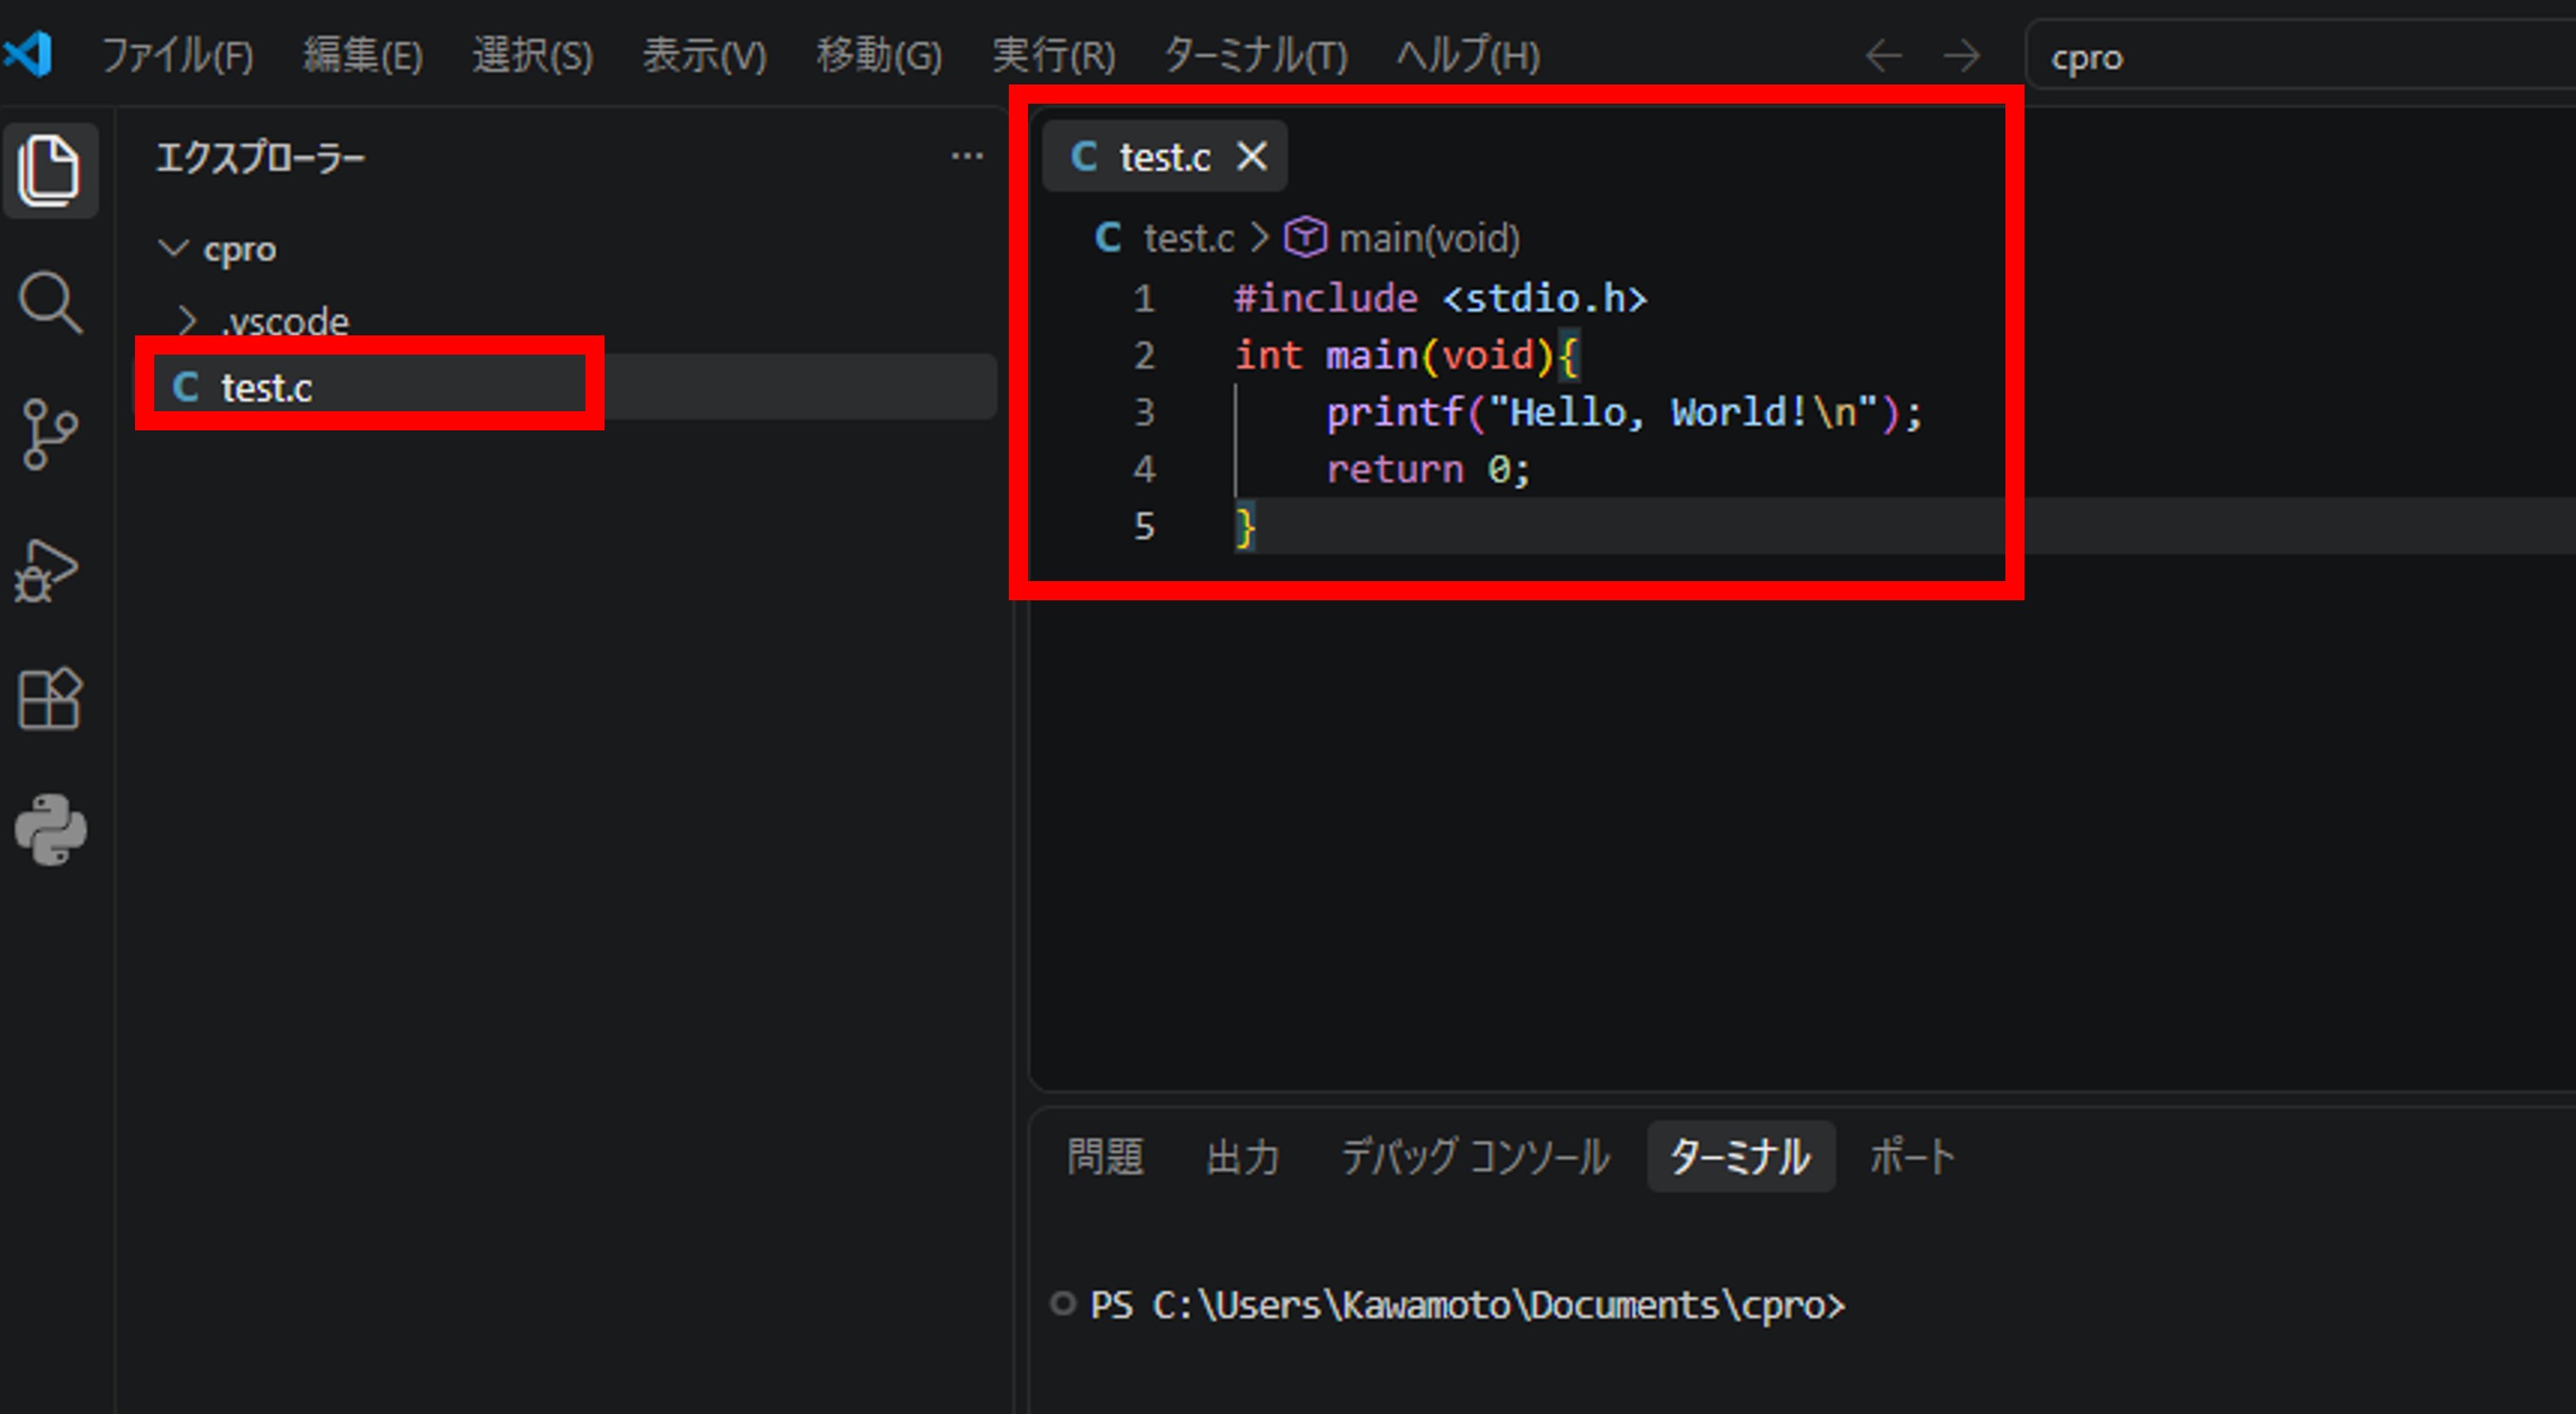Switch to the デバッグ コンソール tab
This screenshot has width=2576, height=1414.
1475,1157
